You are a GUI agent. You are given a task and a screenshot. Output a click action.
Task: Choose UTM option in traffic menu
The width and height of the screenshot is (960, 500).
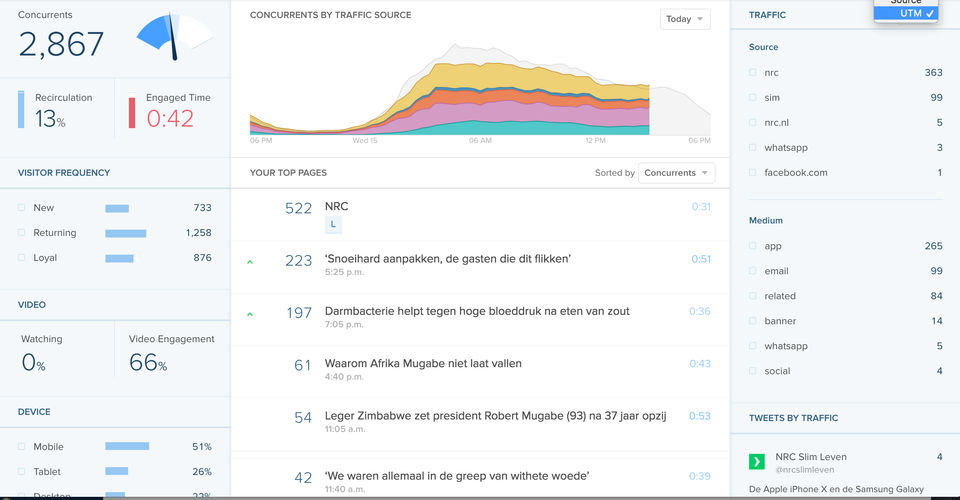click(x=905, y=13)
